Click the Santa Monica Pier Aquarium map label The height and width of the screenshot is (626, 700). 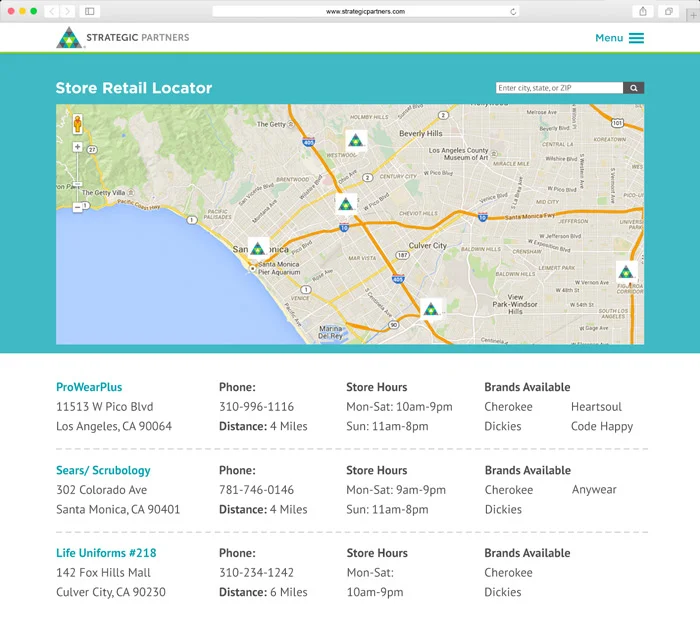tap(279, 268)
